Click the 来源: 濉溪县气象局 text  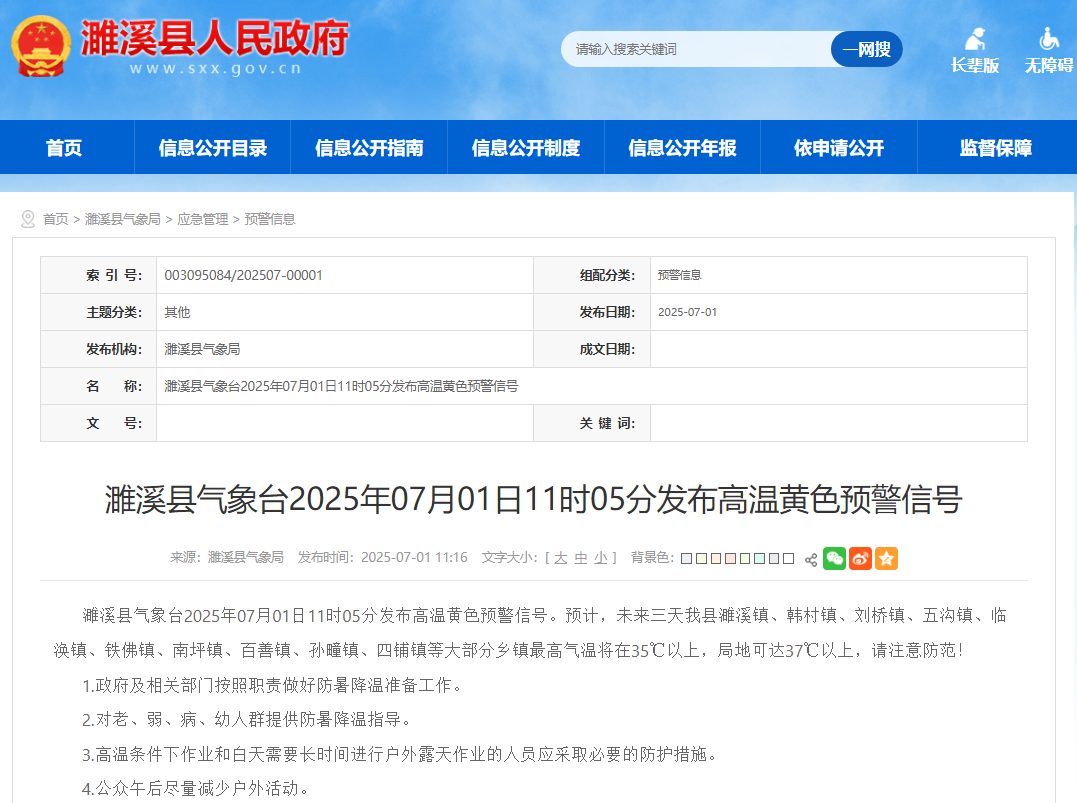pos(227,558)
